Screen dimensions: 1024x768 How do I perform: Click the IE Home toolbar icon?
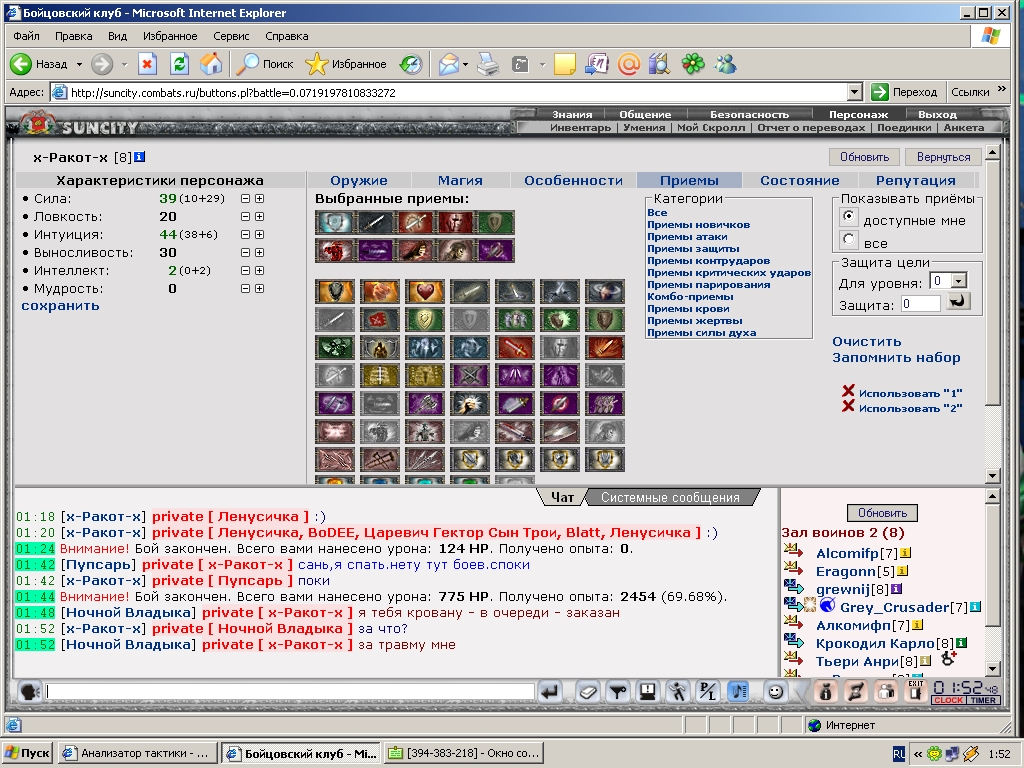[210, 64]
